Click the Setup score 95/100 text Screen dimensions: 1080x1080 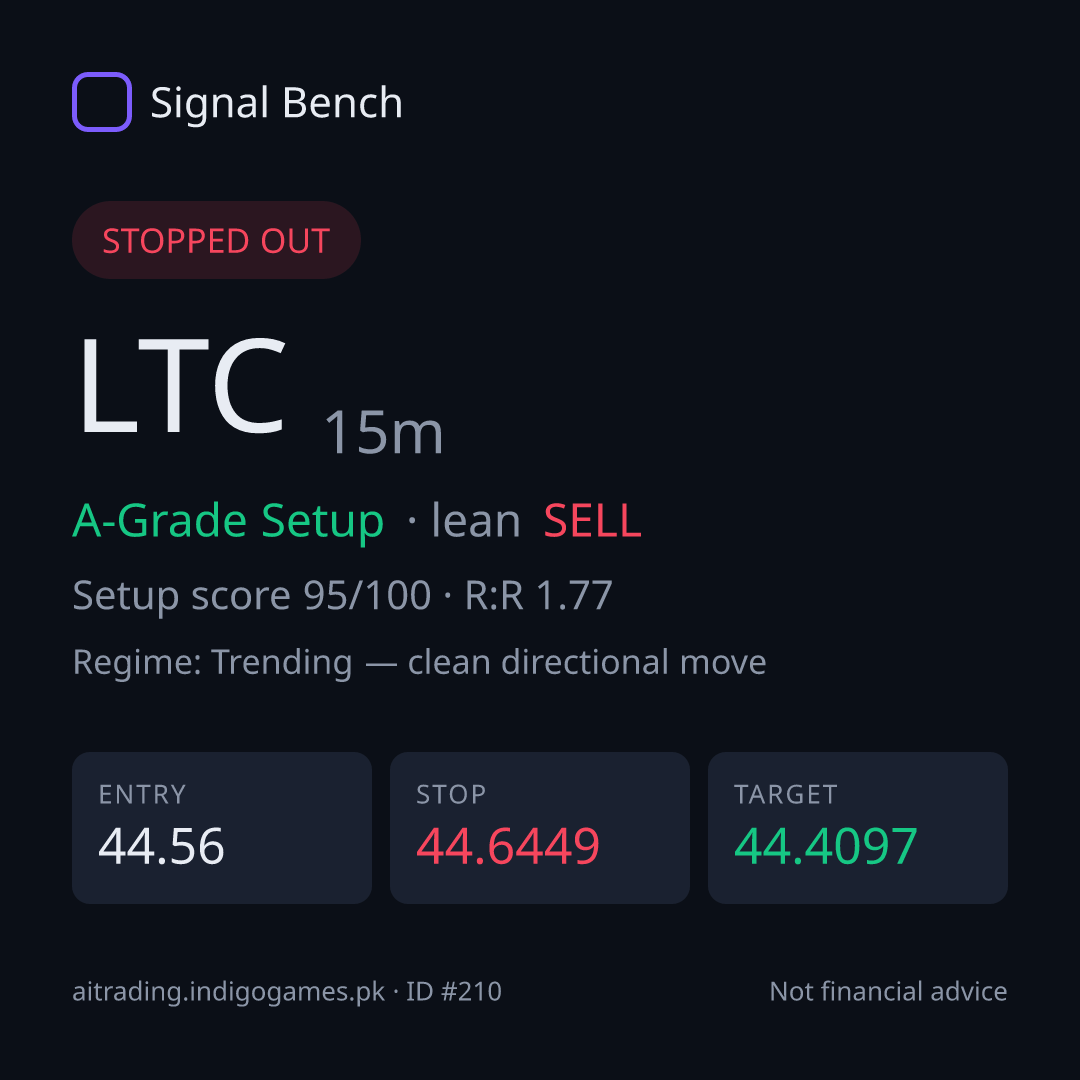pos(251,595)
